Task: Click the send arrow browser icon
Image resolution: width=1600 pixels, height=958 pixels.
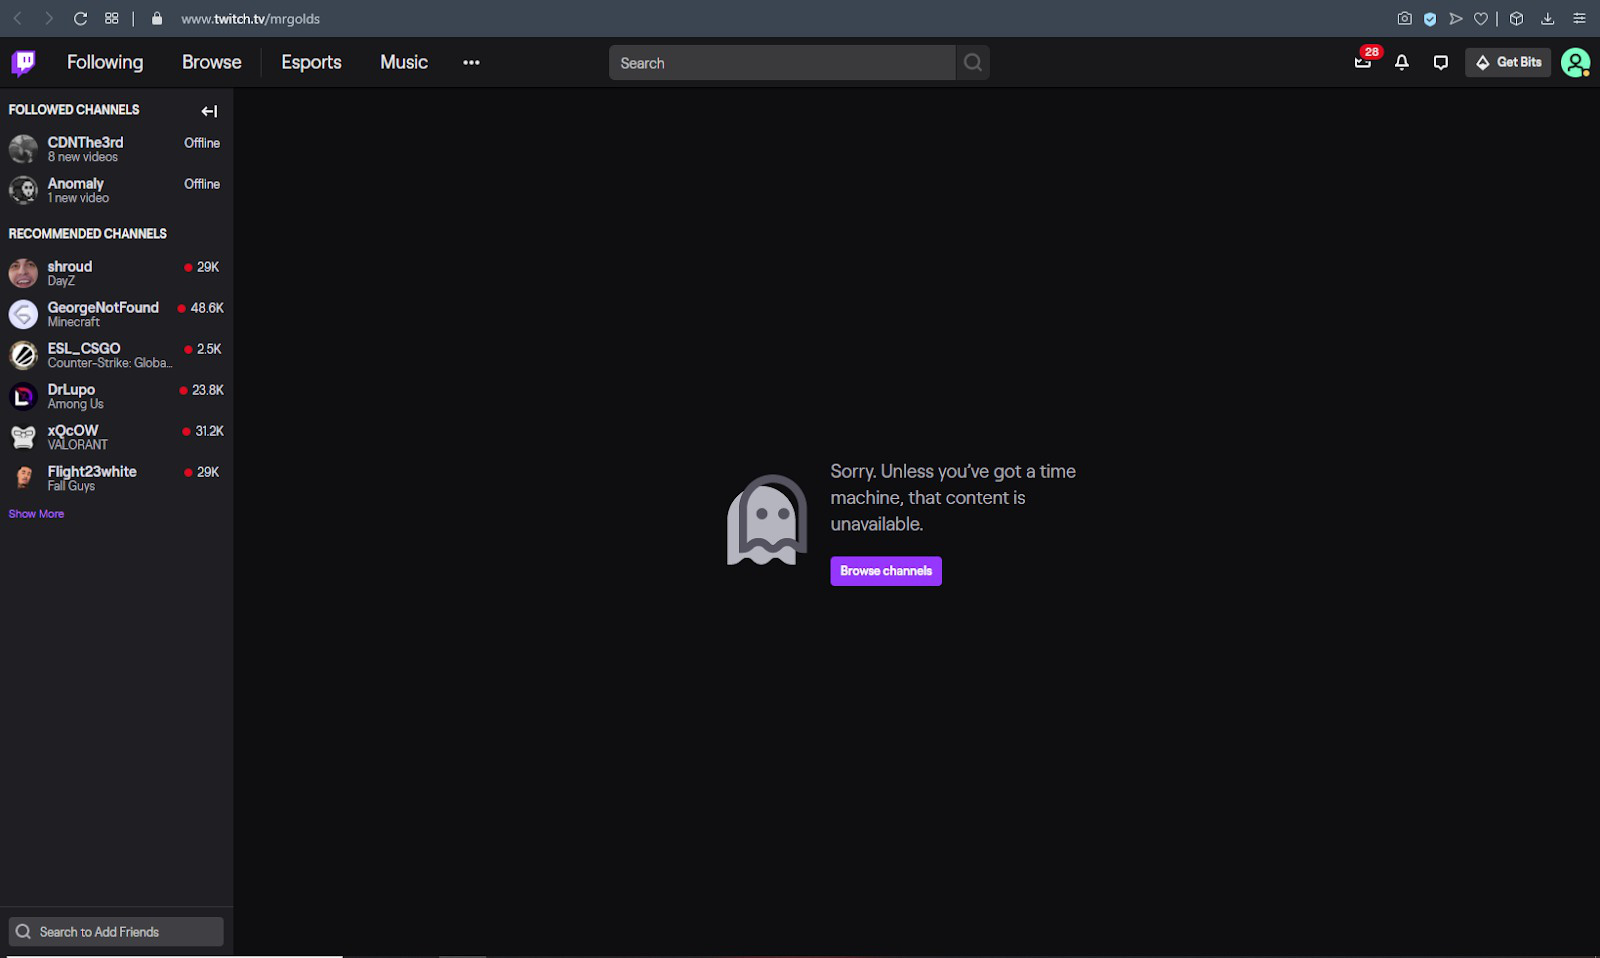Action: 1456,18
